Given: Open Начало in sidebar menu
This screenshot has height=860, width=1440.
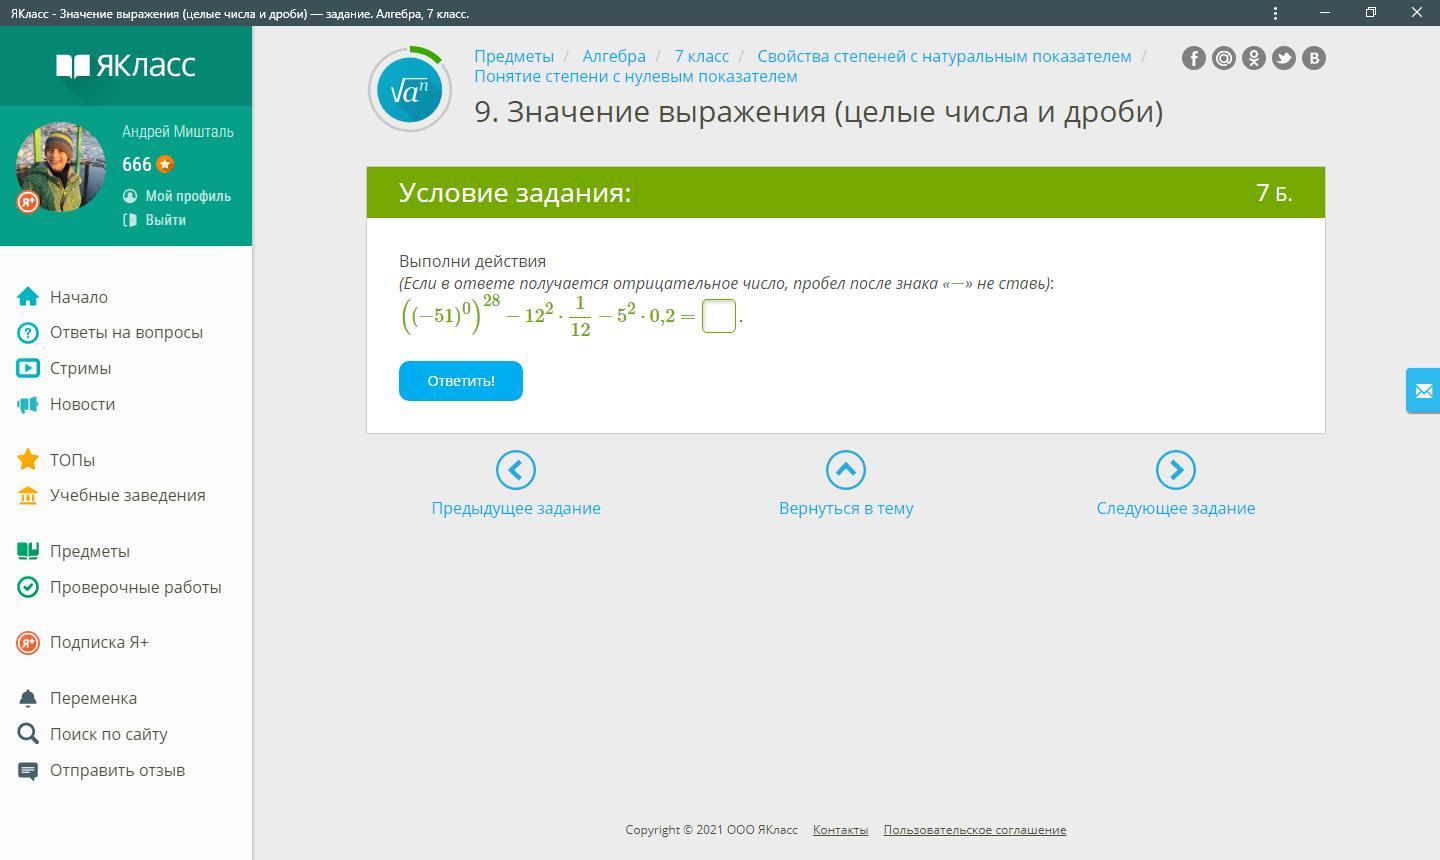Looking at the screenshot, I should [79, 297].
